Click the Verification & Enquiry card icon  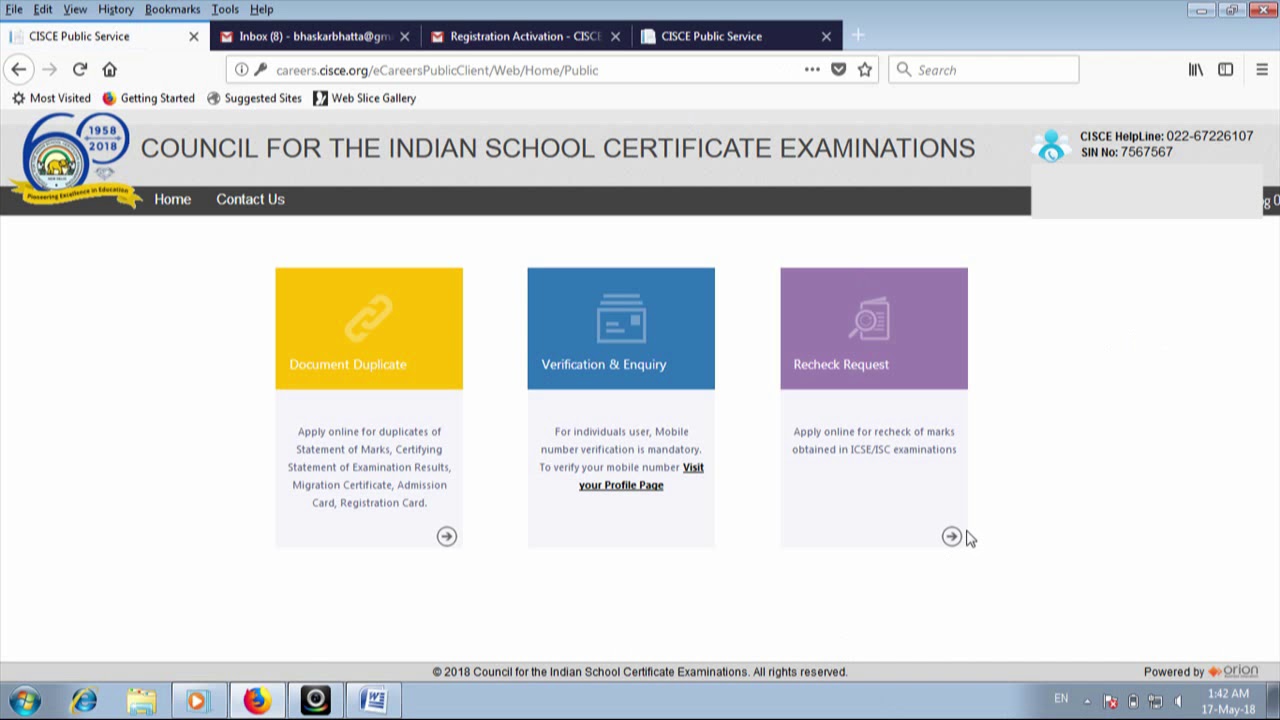621,318
